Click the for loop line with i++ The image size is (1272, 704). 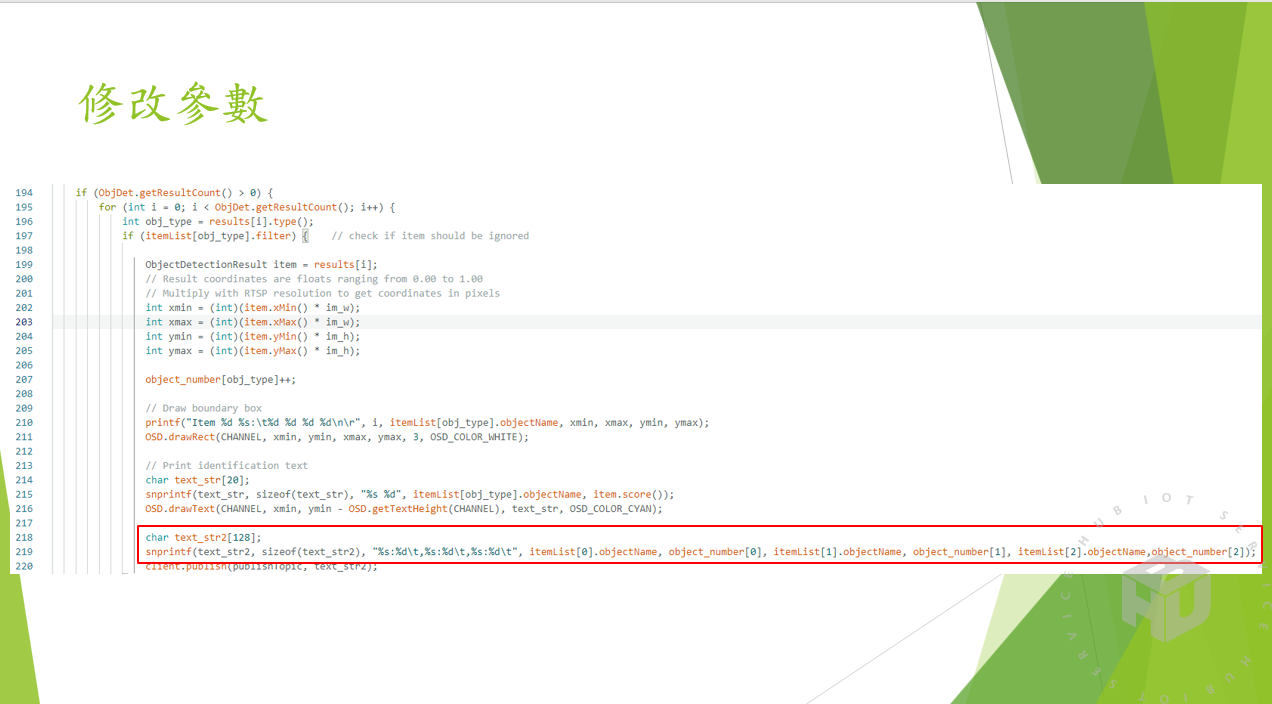248,207
